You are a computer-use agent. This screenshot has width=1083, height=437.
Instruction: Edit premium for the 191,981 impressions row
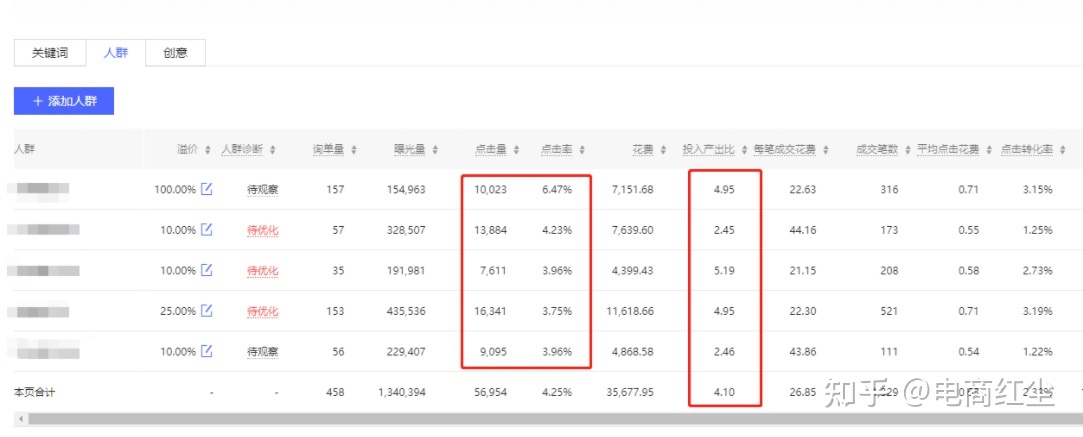pos(207,270)
